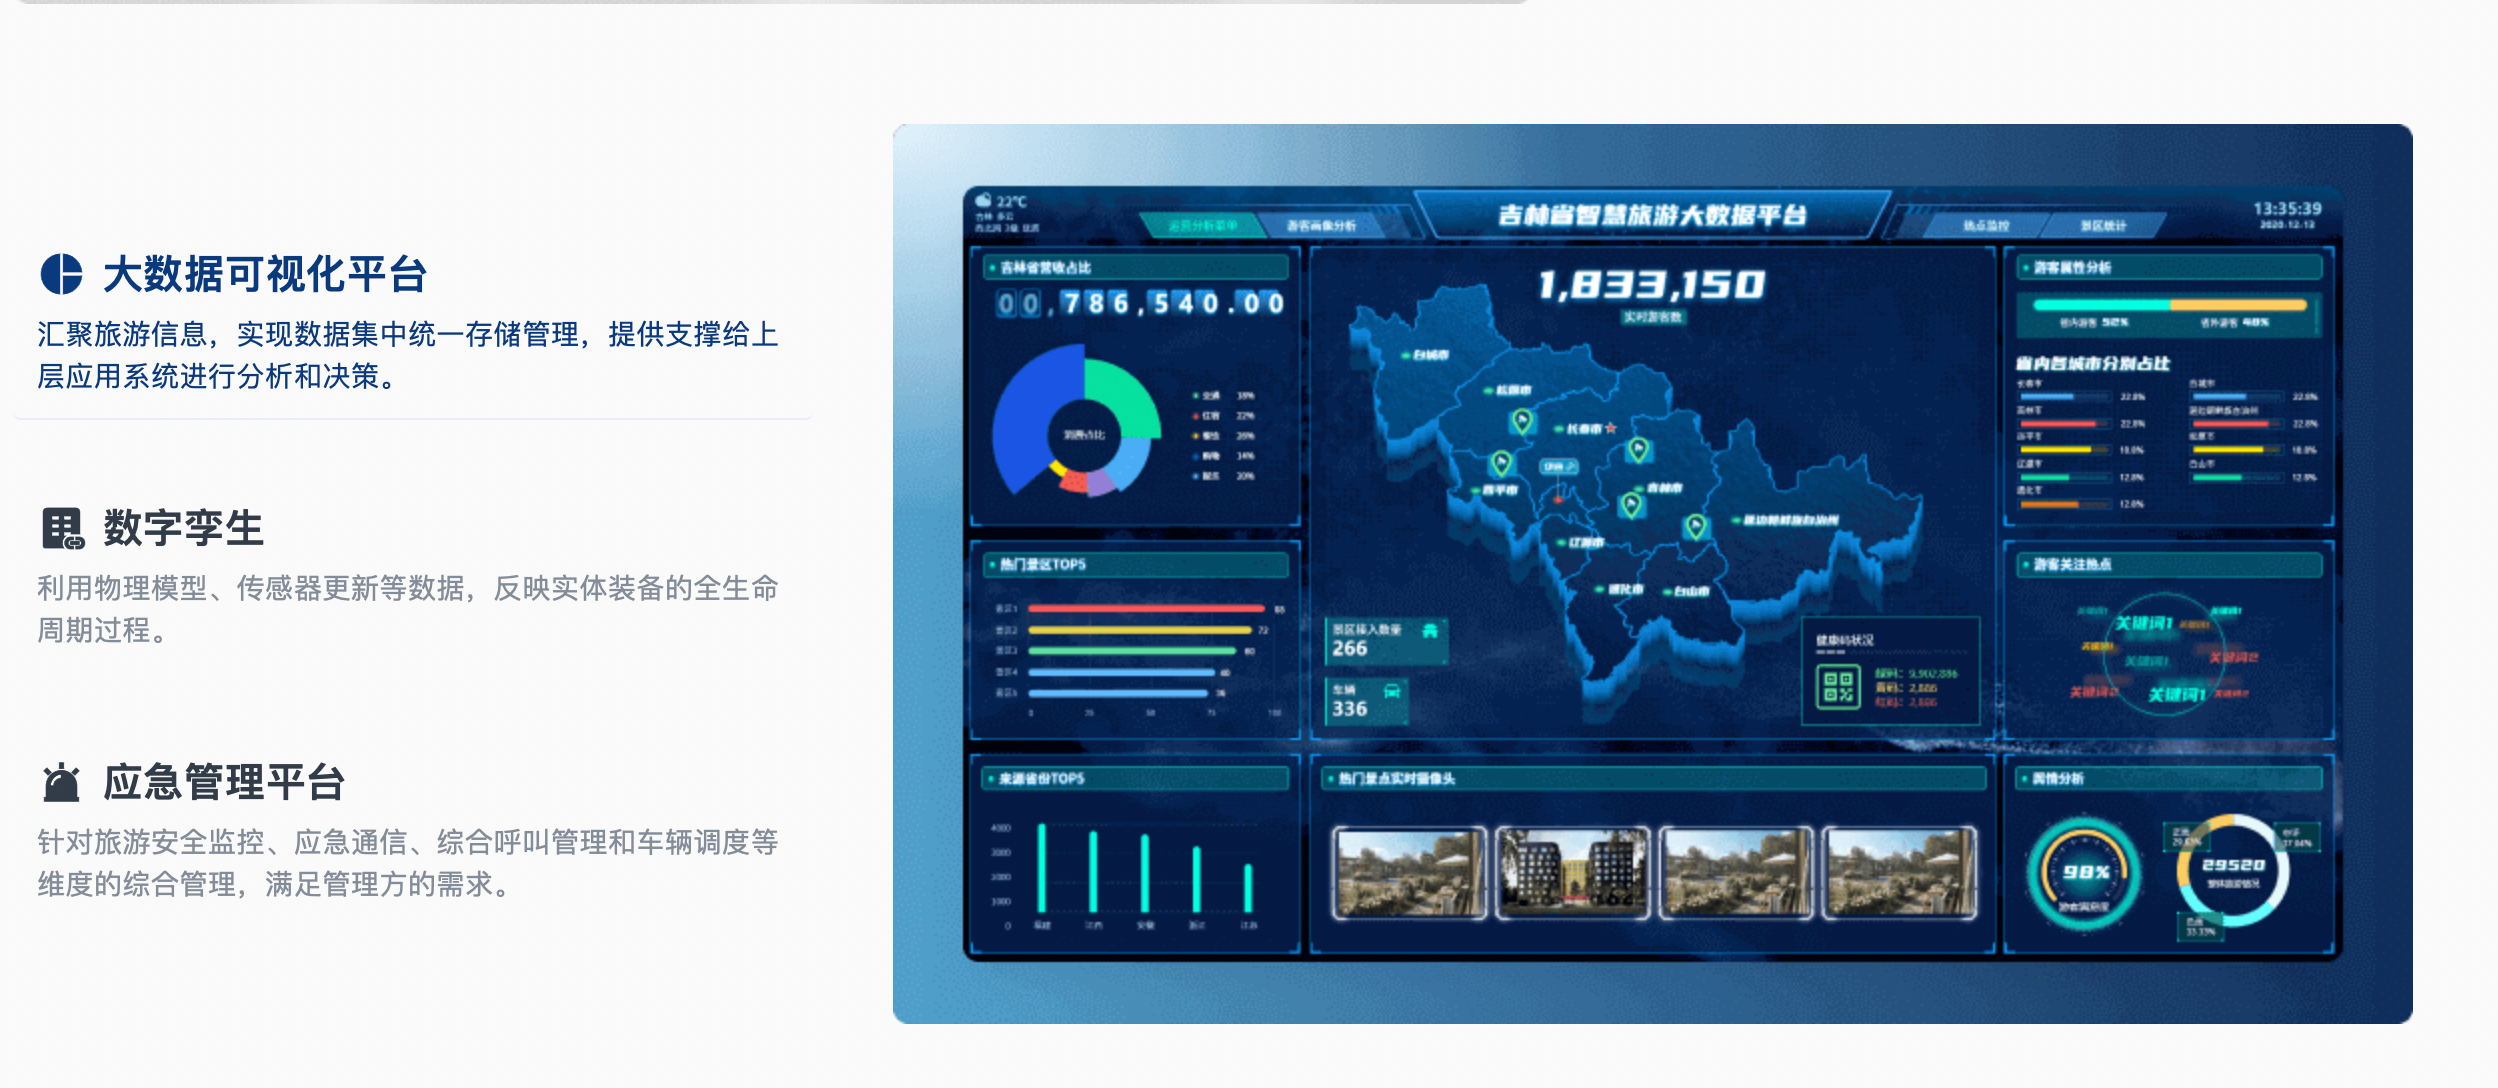
Task: Click the 实时游客数 label under the big number
Action: click(x=1652, y=317)
